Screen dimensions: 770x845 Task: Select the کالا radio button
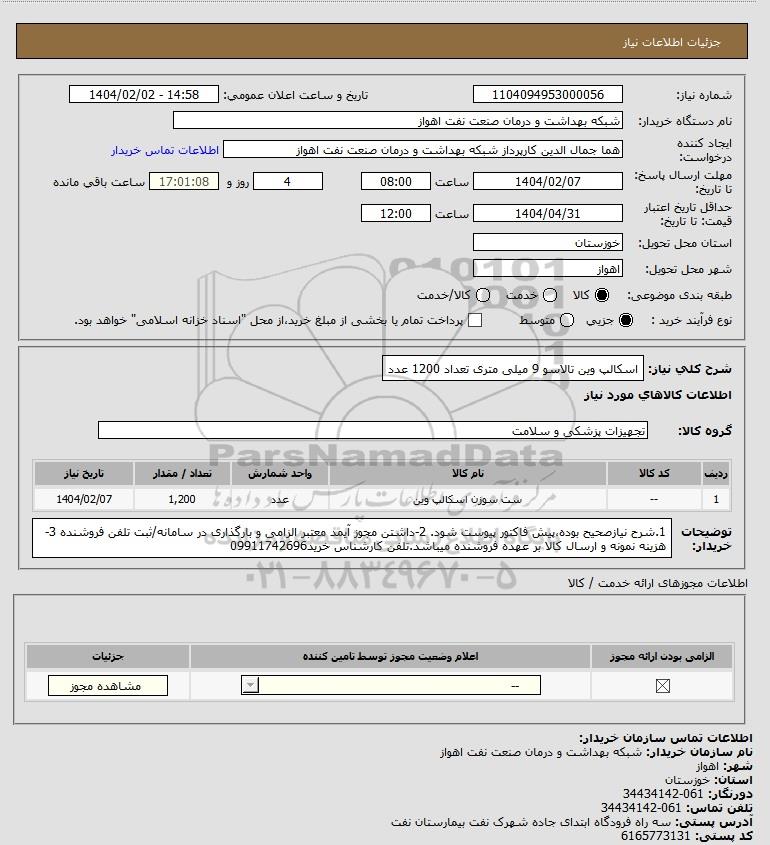[601, 295]
